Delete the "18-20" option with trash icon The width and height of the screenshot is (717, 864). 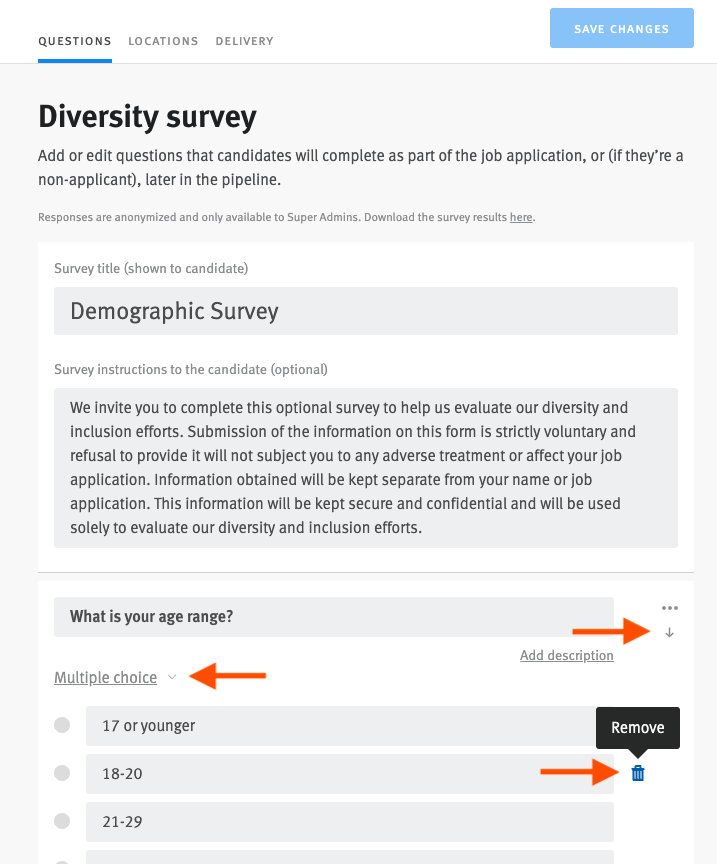tap(637, 772)
